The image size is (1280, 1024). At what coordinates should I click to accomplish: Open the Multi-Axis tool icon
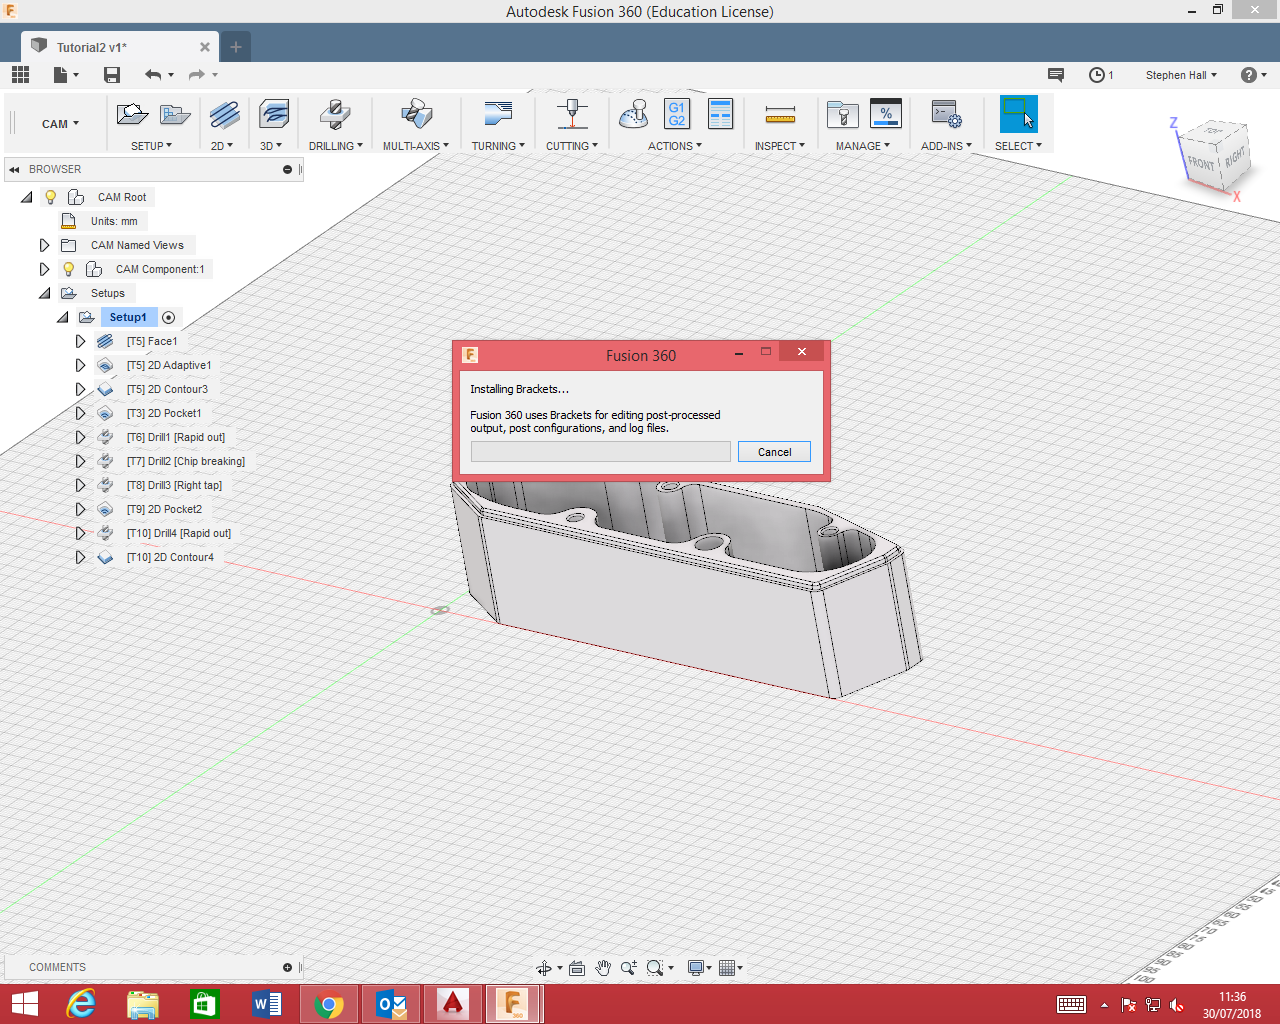pos(416,115)
